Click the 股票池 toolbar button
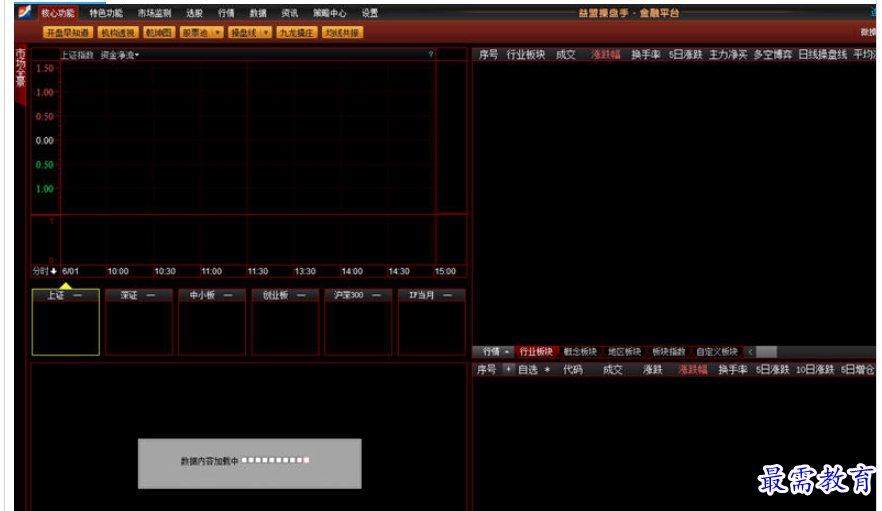Screen dimensions: 882x511 point(195,33)
